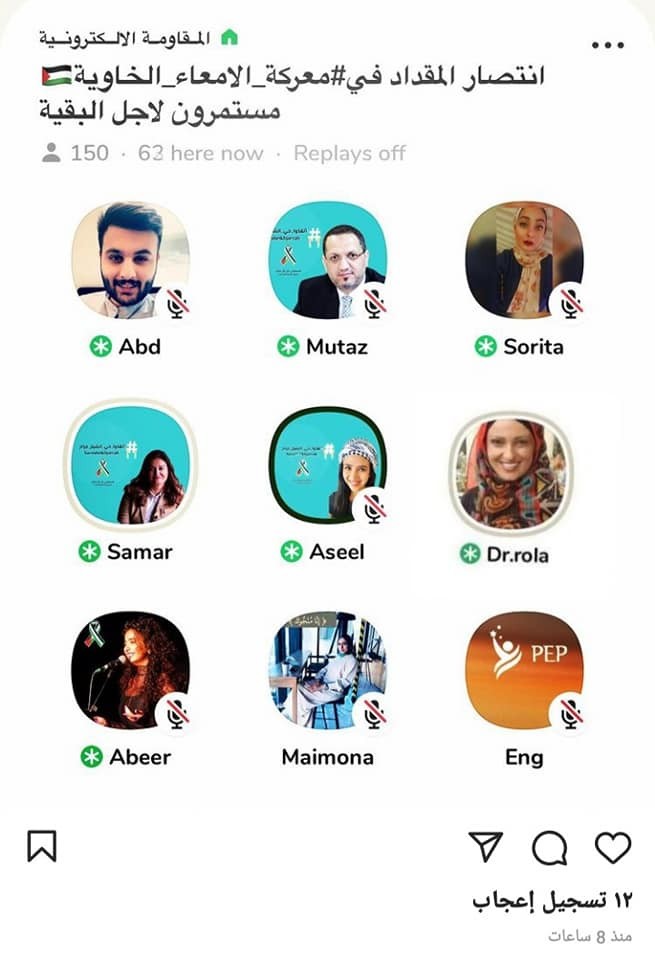Open Samar's profile picture

click(130, 465)
